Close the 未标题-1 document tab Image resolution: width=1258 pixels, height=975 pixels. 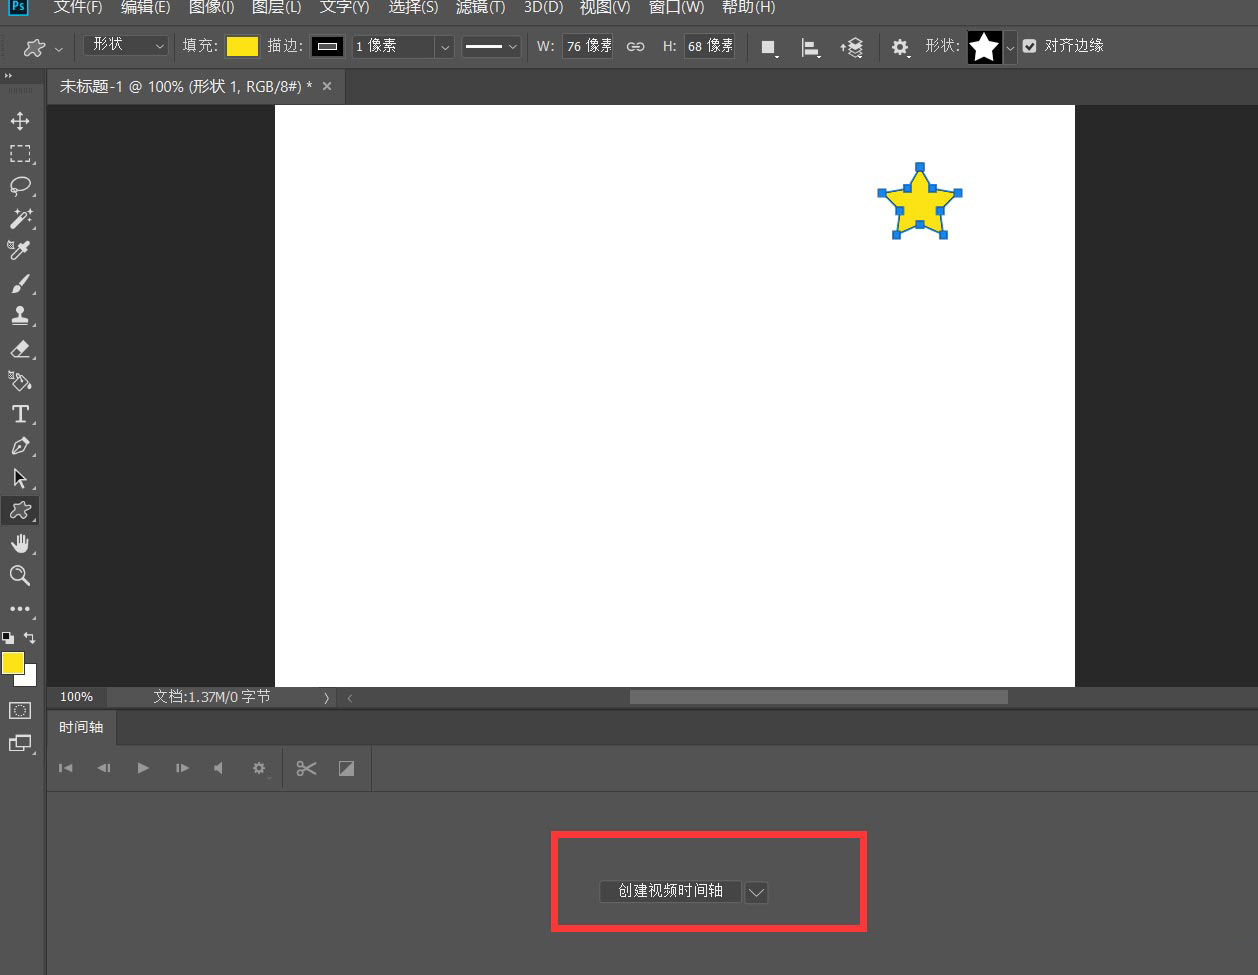pos(328,87)
